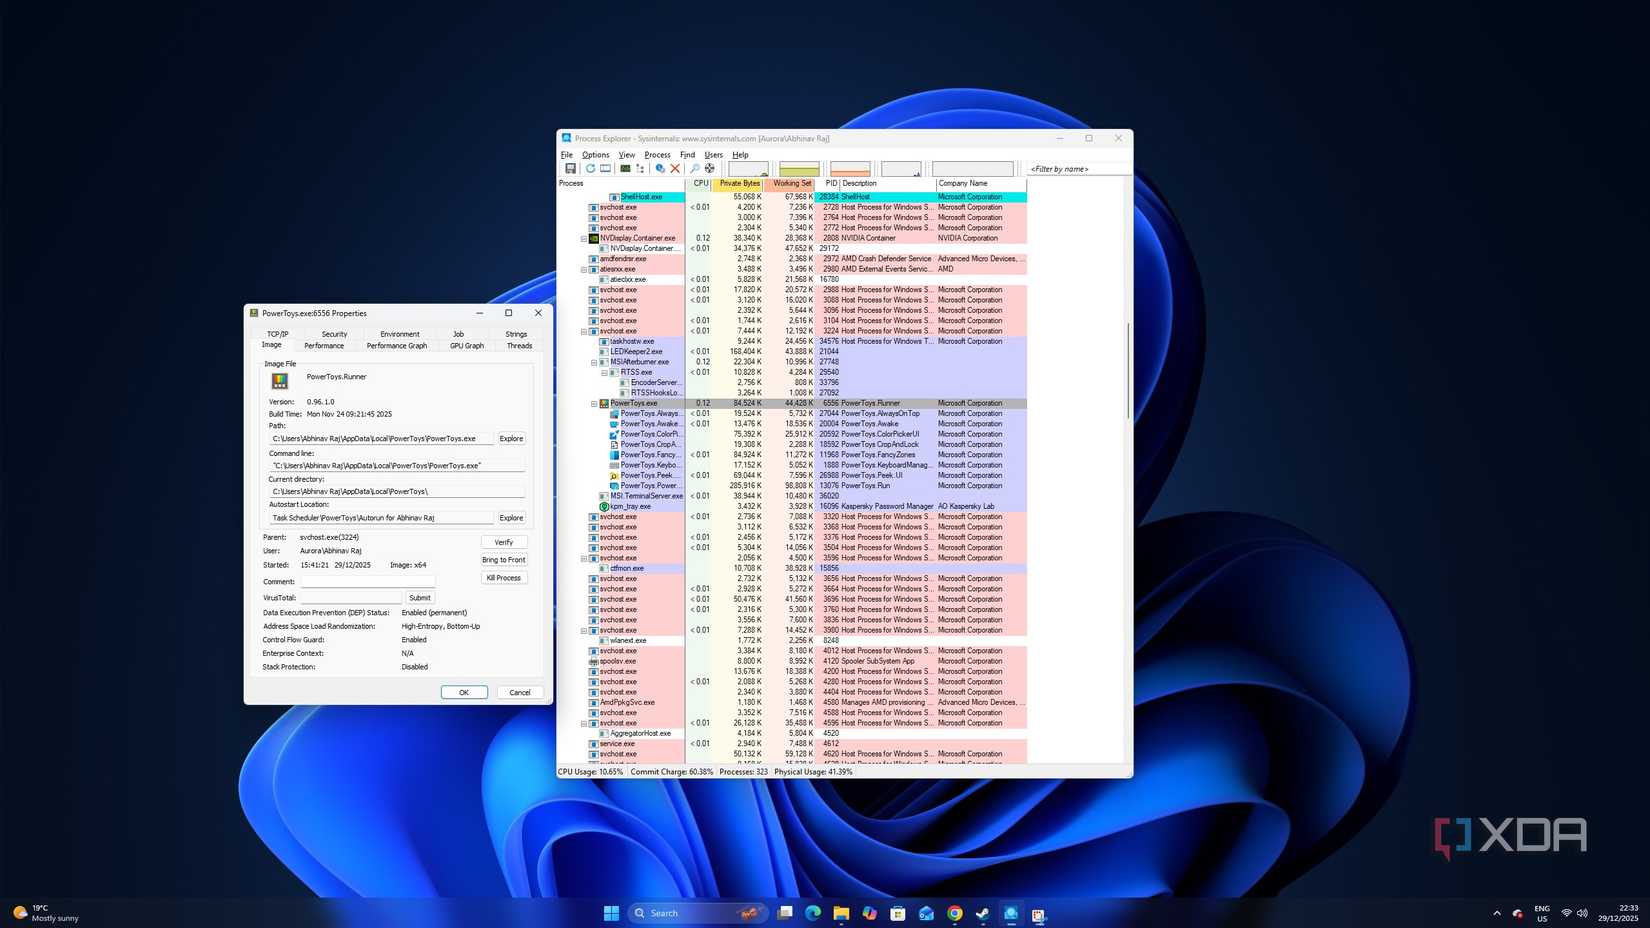Click the Find Handle or DLL binoculars icon
This screenshot has height=928, width=1650.
pos(695,169)
